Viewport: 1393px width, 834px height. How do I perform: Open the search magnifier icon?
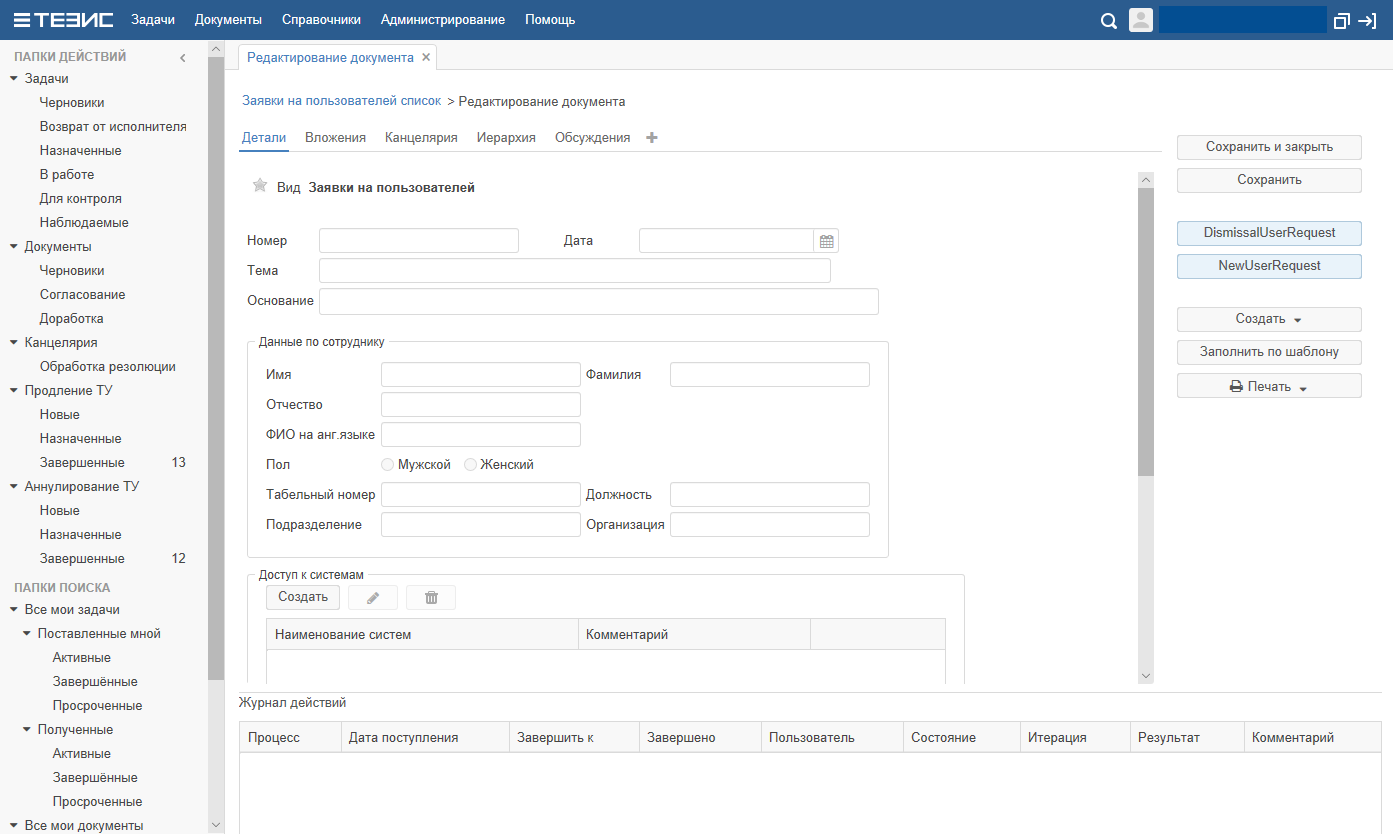[x=1108, y=21]
